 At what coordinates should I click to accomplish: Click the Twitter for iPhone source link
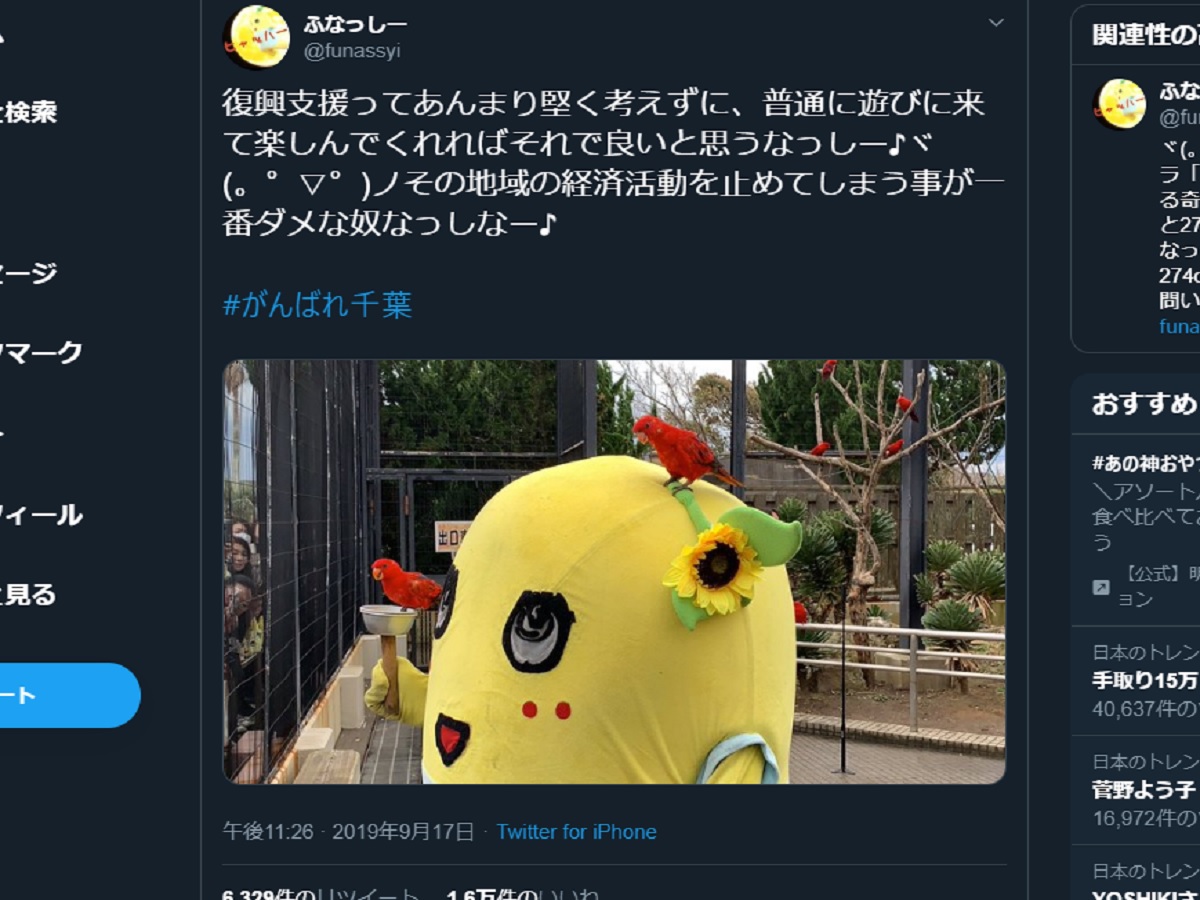click(x=576, y=832)
